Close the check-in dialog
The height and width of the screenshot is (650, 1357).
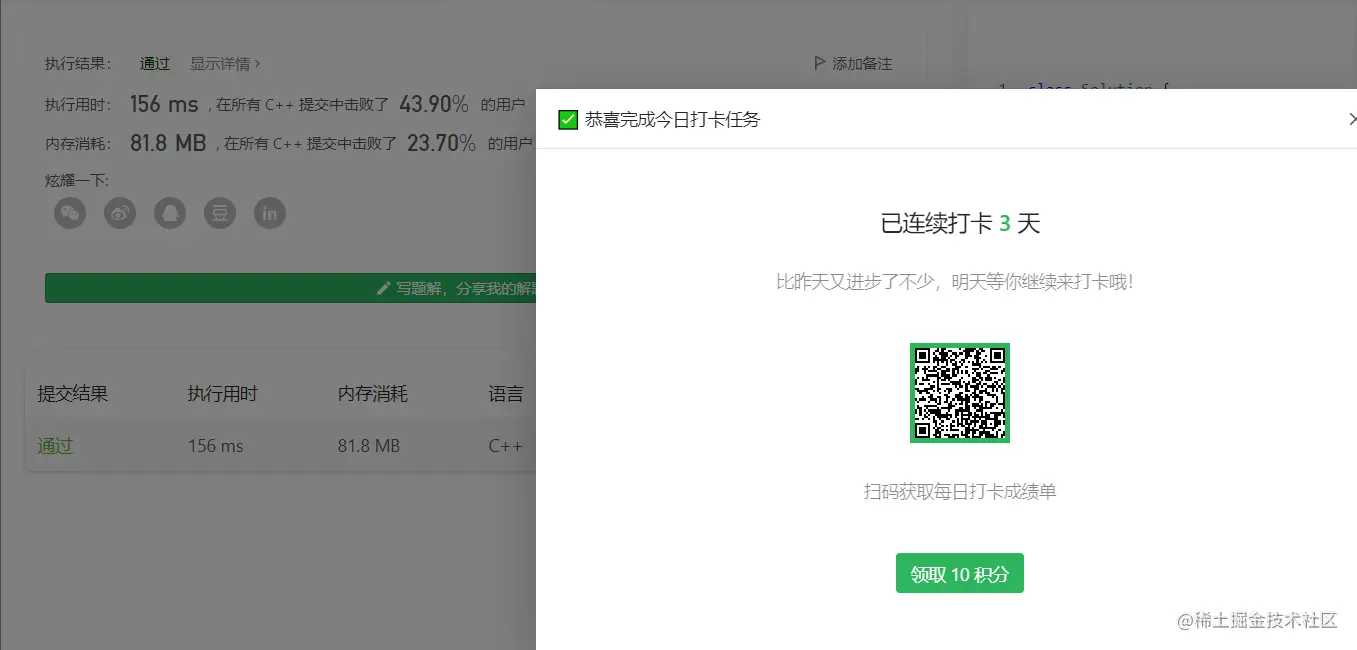pyautogui.click(x=1352, y=119)
